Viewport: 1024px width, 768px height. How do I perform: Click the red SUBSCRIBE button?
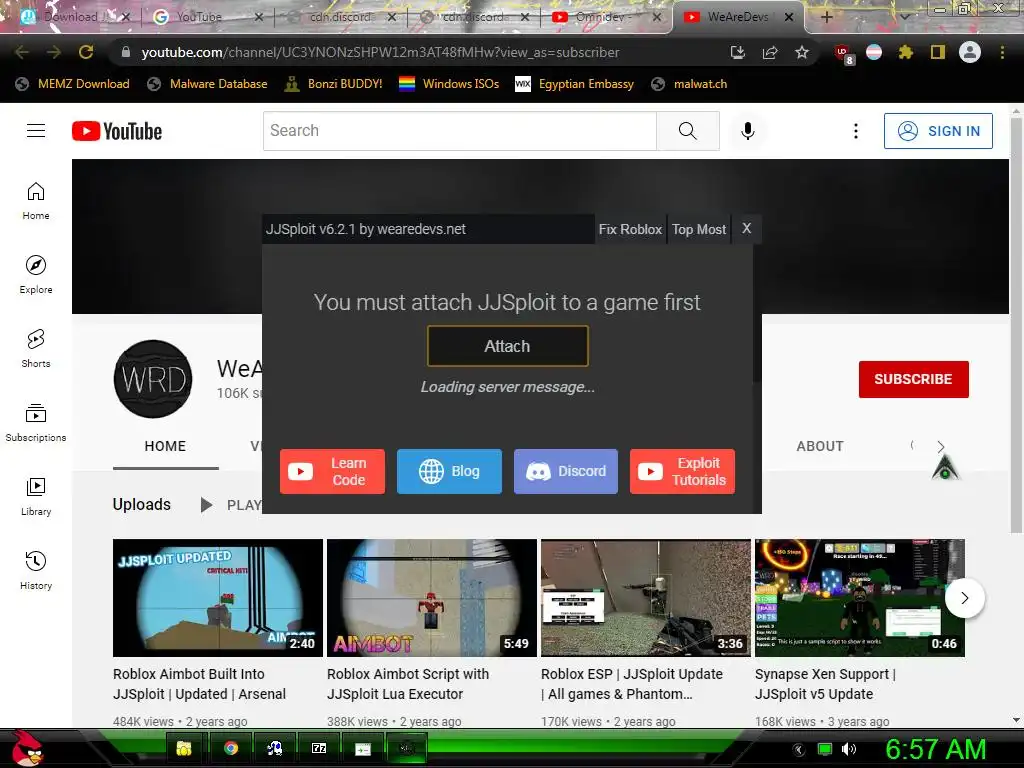913,379
